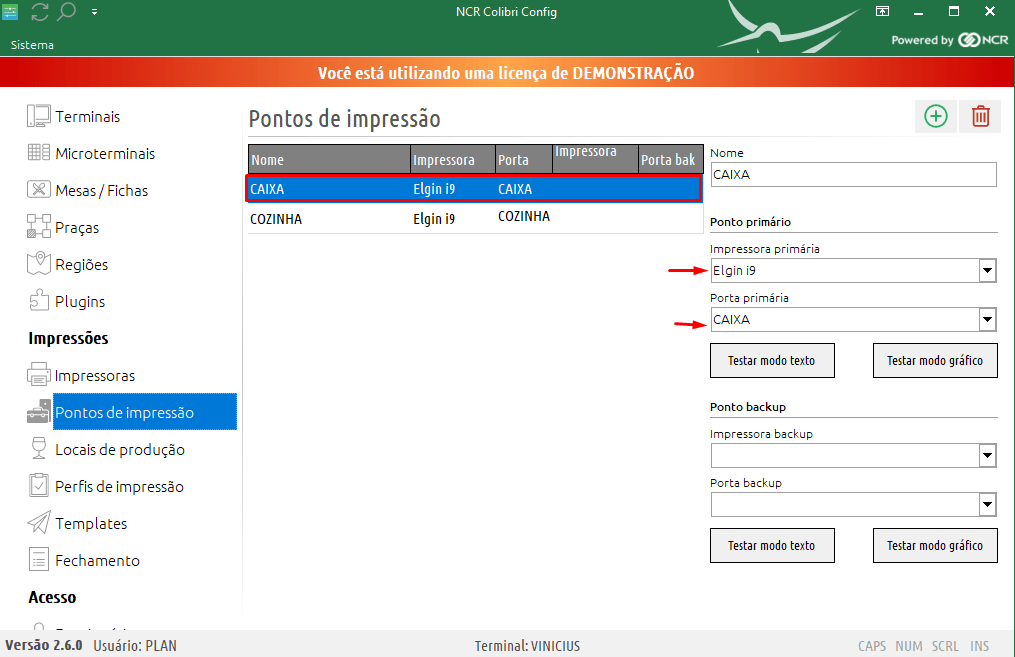
Task: Click backup Testar modo gráfico button
Action: pos(934,546)
